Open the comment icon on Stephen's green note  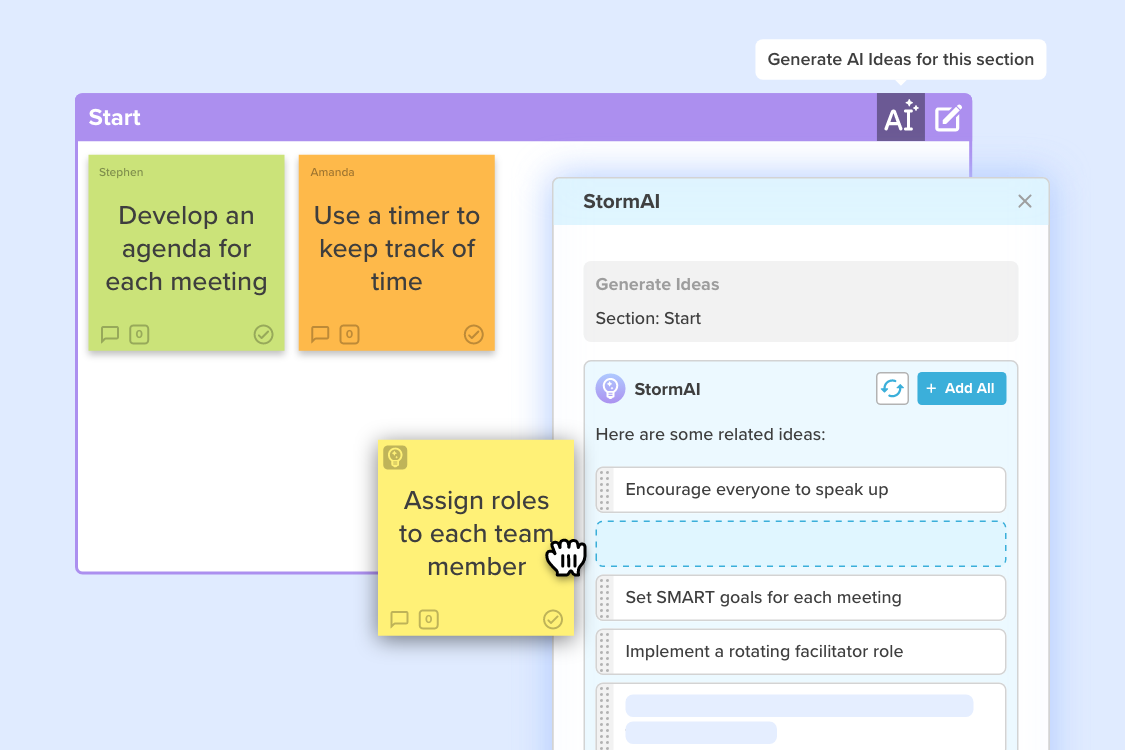110,334
